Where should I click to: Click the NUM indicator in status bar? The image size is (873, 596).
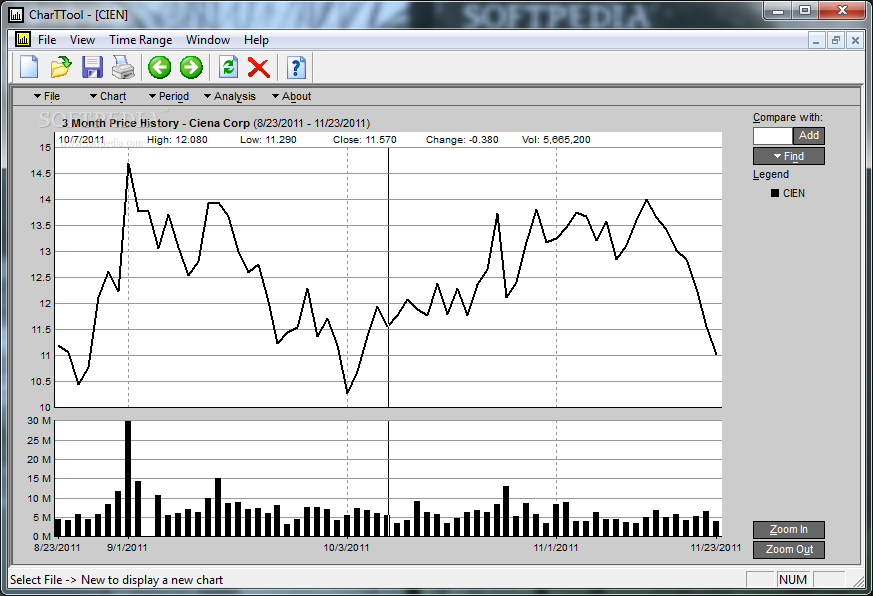(x=793, y=580)
